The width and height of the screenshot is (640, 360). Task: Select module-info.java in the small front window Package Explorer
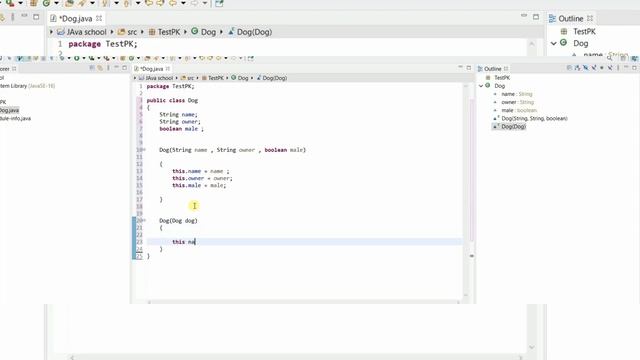tap(15, 118)
